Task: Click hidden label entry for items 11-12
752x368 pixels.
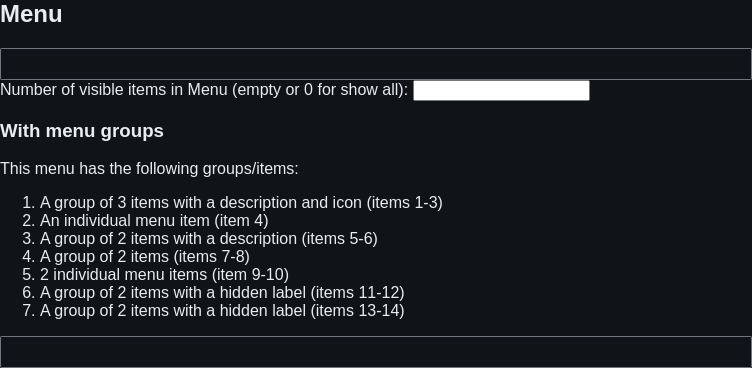Action: [x=222, y=293]
